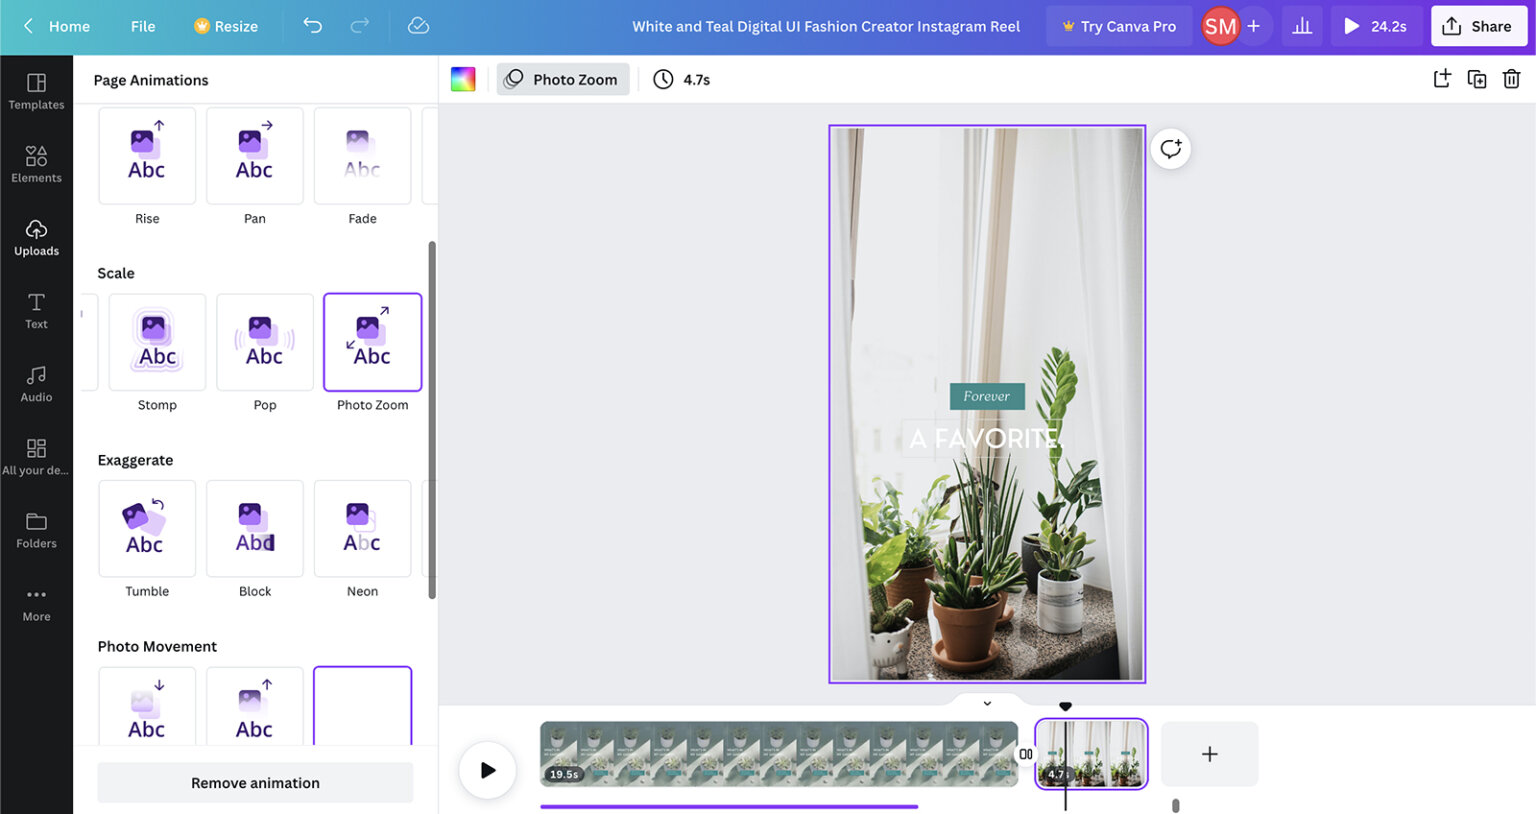Image resolution: width=1536 pixels, height=814 pixels.
Task: Go back with the Home menu item
Action: click(x=57, y=26)
